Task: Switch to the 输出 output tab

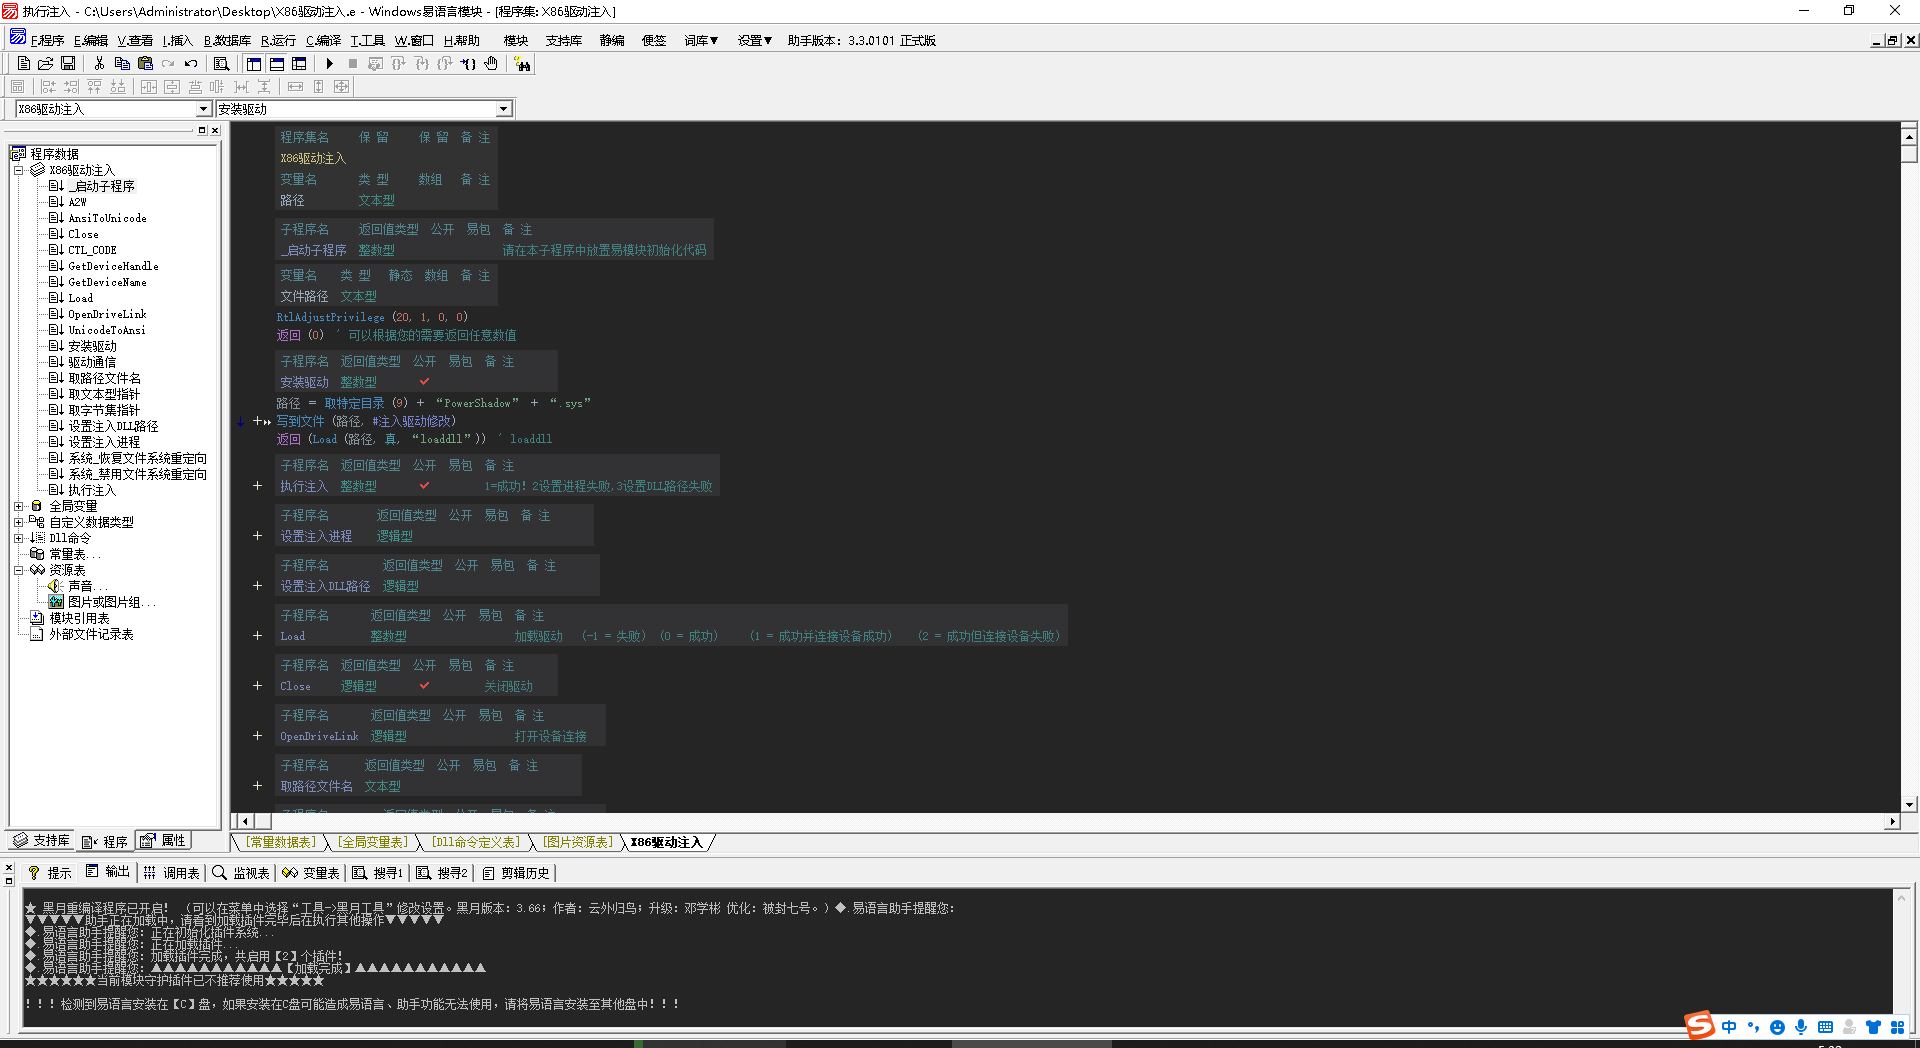Action: [x=108, y=872]
